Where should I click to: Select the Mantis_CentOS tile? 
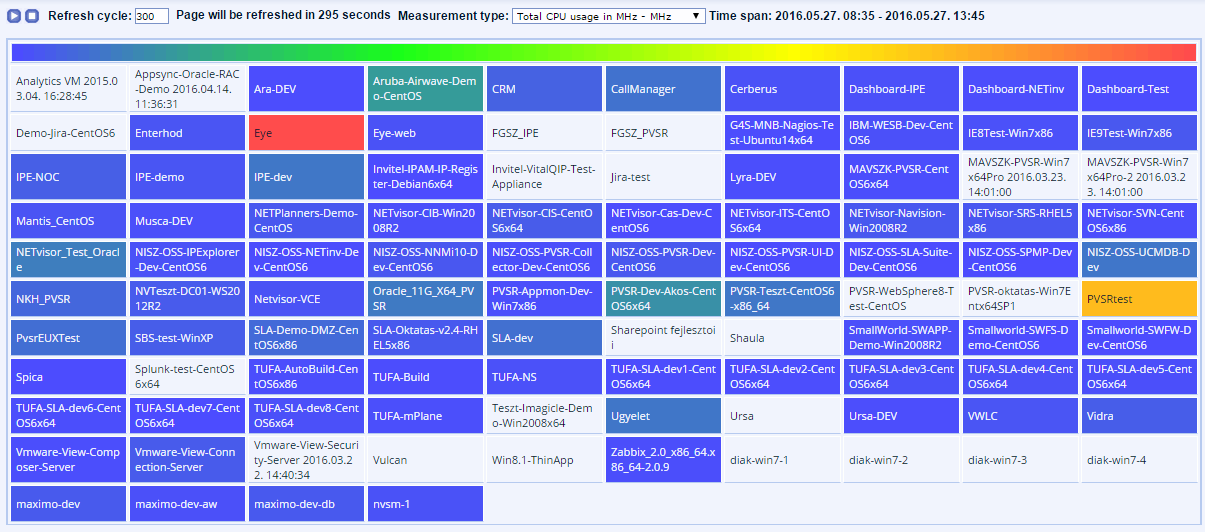(x=67, y=220)
